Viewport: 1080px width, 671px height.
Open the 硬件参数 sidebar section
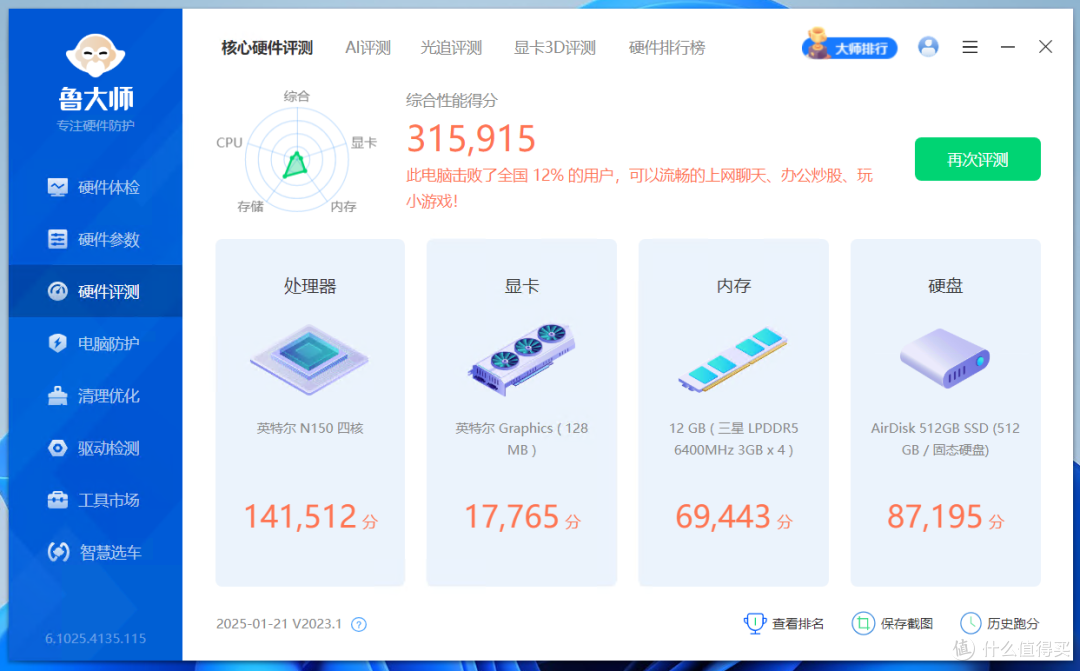click(95, 239)
